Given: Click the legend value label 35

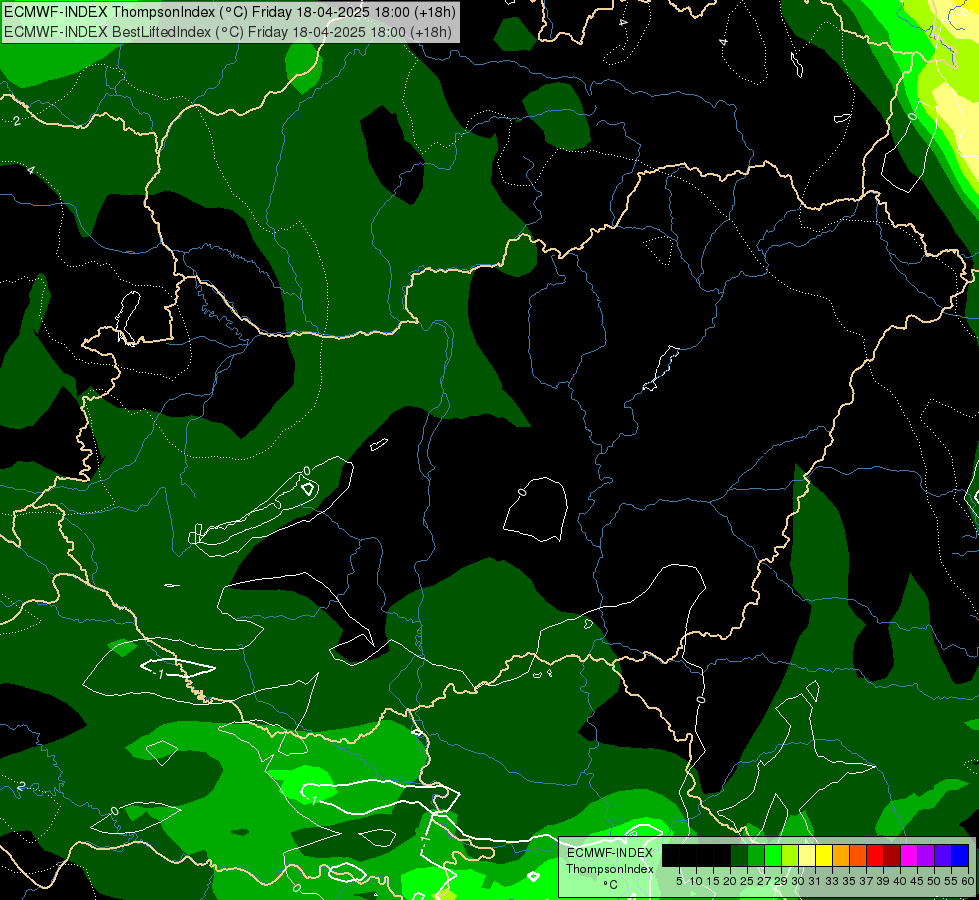Looking at the screenshot, I should pyautogui.click(x=849, y=881).
